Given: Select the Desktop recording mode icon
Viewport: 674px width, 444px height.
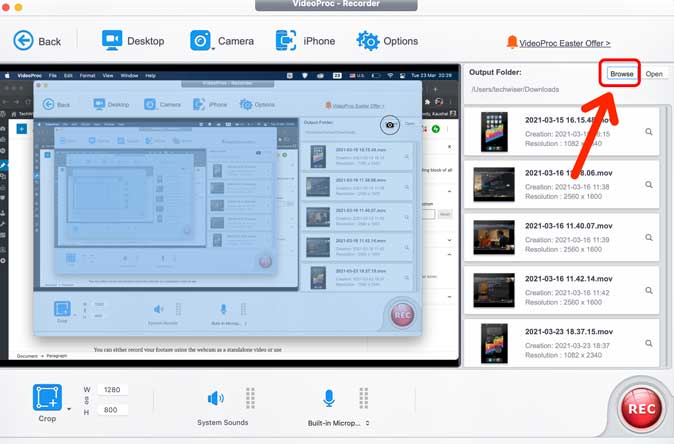Looking at the screenshot, I should pos(112,40).
